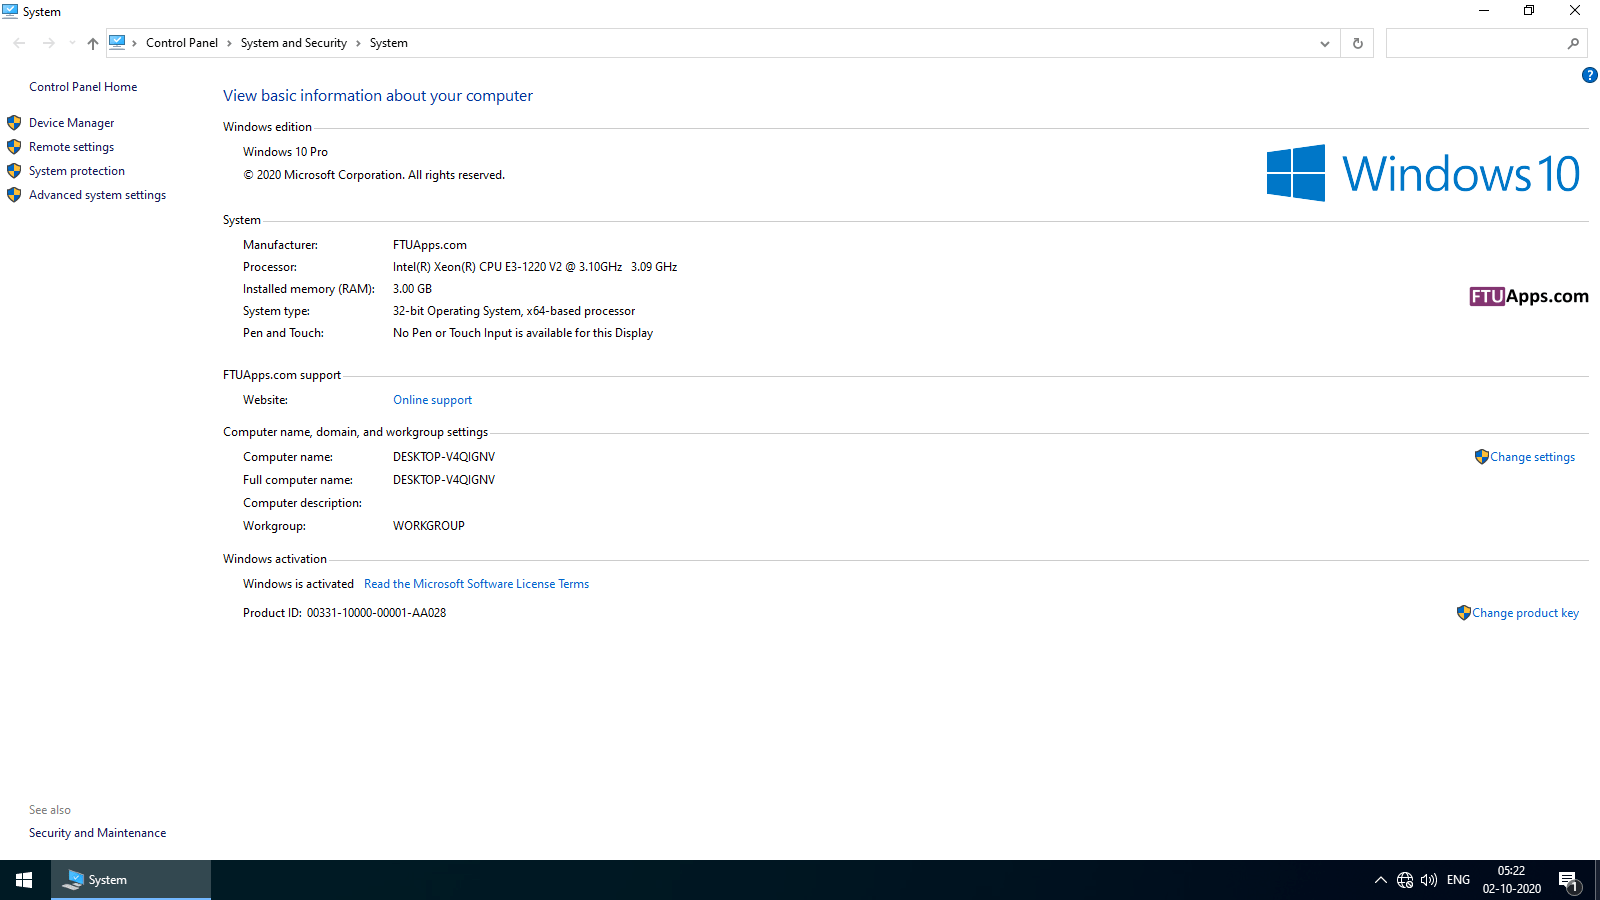Open the Action Center notifications icon
The height and width of the screenshot is (900, 1600).
coord(1568,881)
